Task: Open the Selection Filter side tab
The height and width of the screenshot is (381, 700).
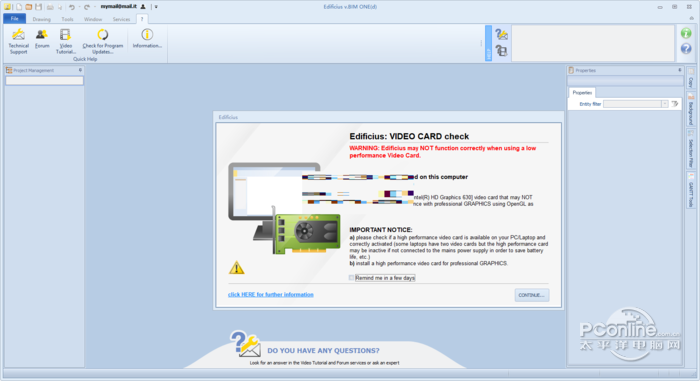Action: coord(691,150)
